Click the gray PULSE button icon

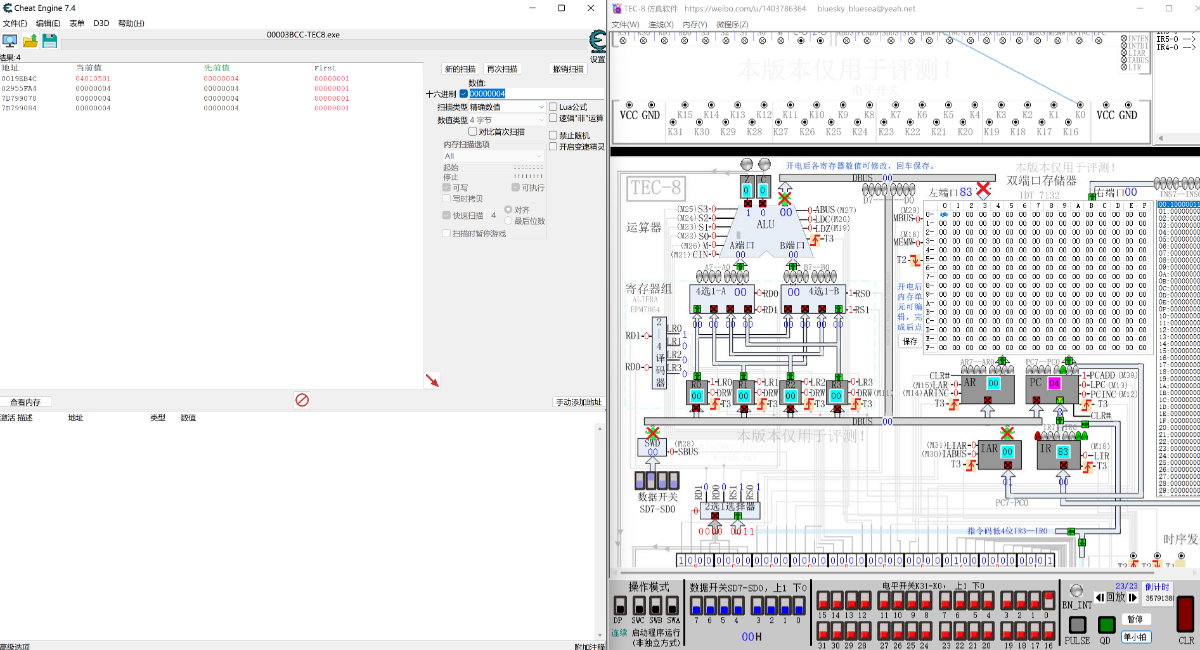(x=1077, y=625)
